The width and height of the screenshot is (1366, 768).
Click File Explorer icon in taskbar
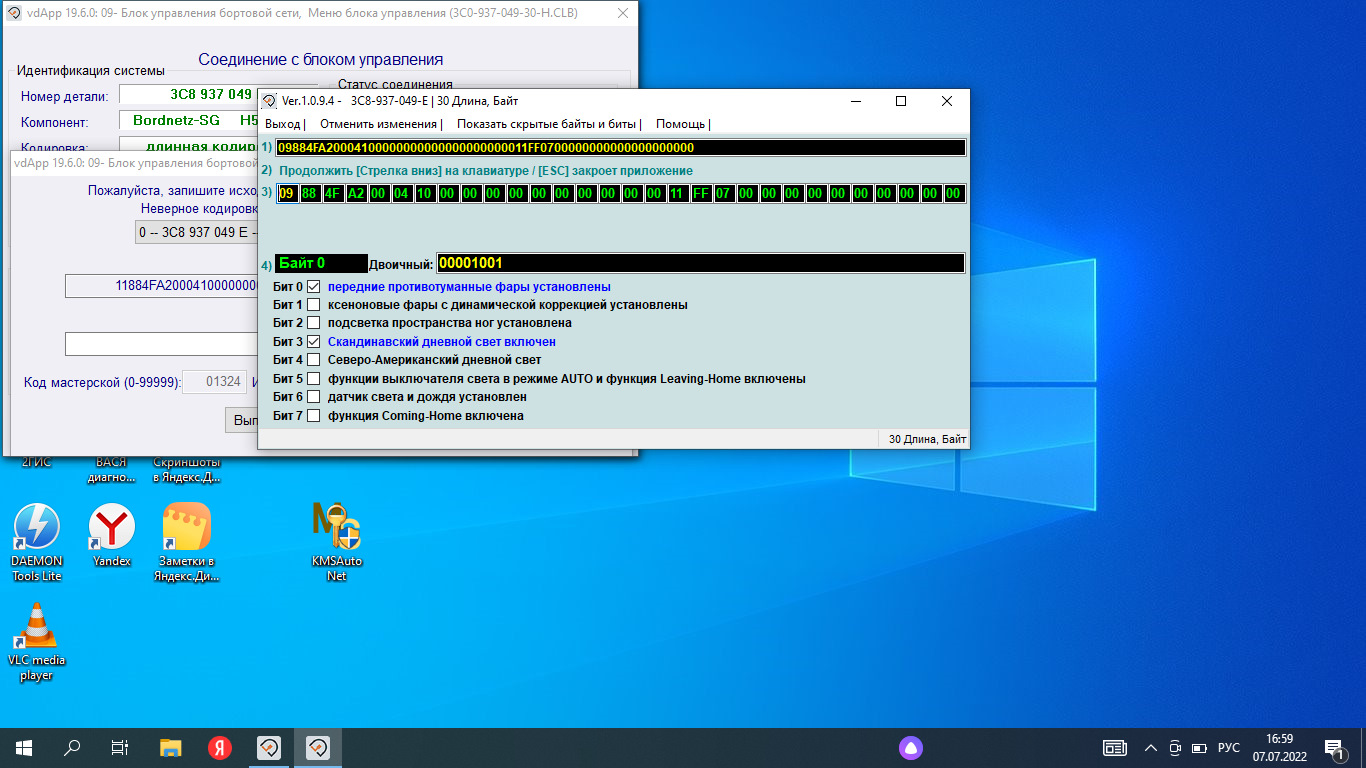point(171,748)
